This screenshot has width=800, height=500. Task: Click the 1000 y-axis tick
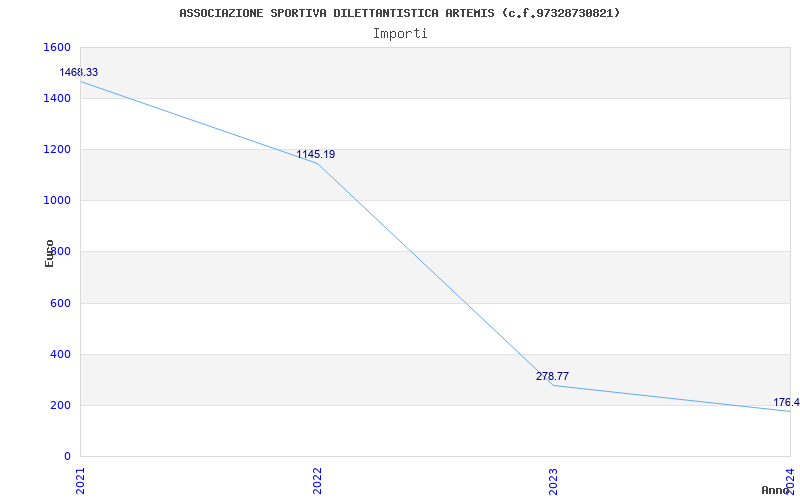click(x=57, y=201)
